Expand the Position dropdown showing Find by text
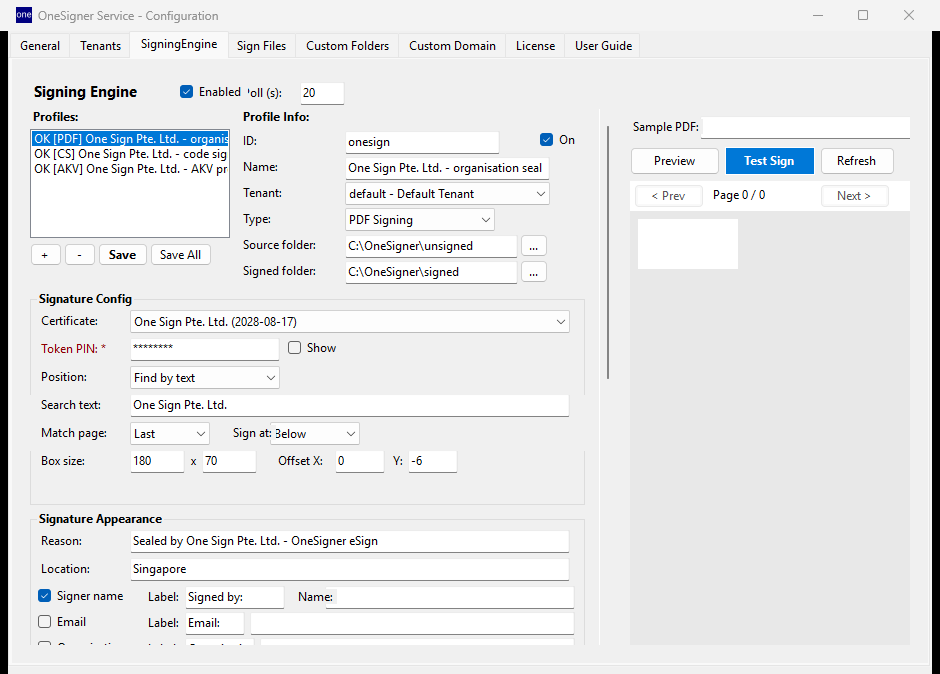Screen dimensions: 940x674 pos(204,378)
